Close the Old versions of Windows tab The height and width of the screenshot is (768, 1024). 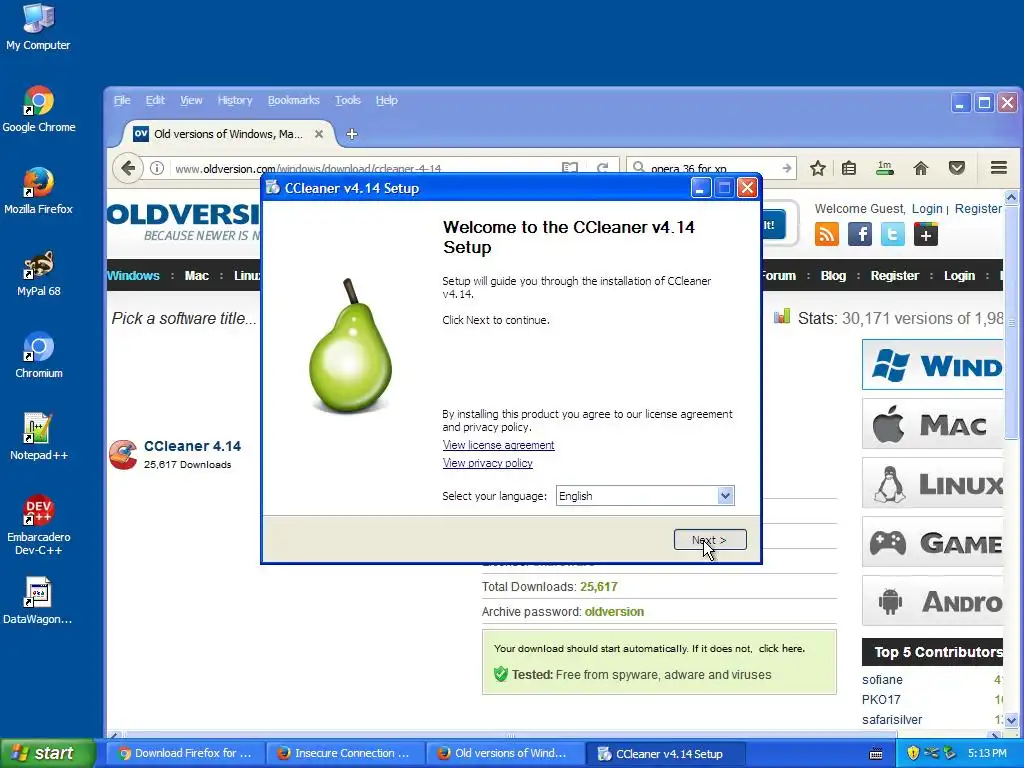[x=319, y=134]
